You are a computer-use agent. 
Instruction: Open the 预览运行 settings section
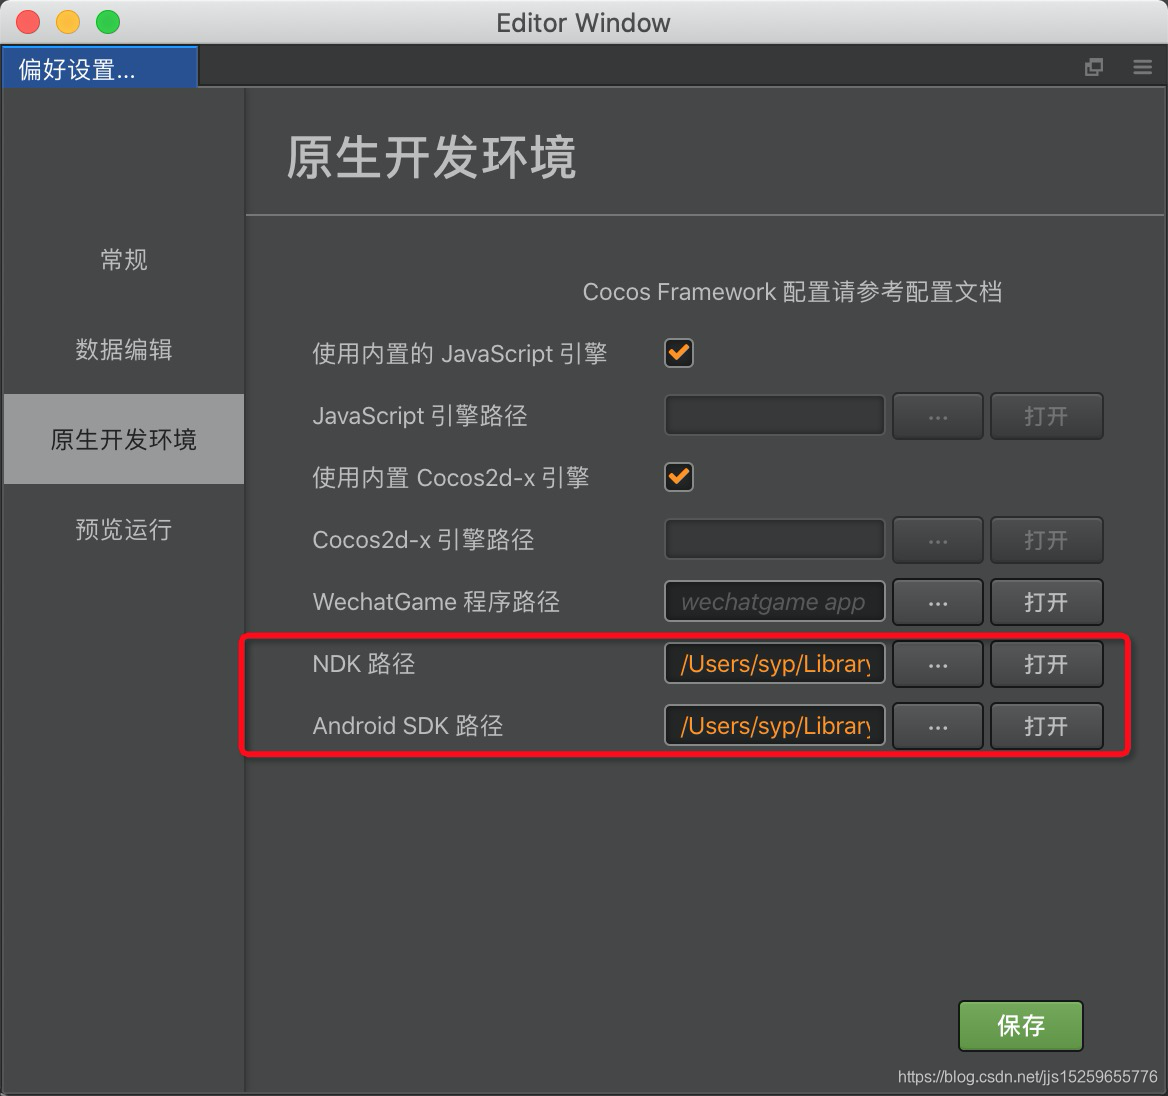[x=124, y=529]
